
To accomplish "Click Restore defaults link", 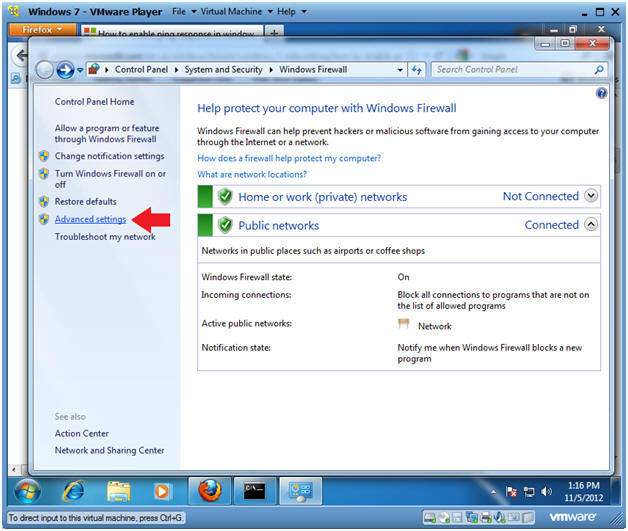I will pos(85,201).
